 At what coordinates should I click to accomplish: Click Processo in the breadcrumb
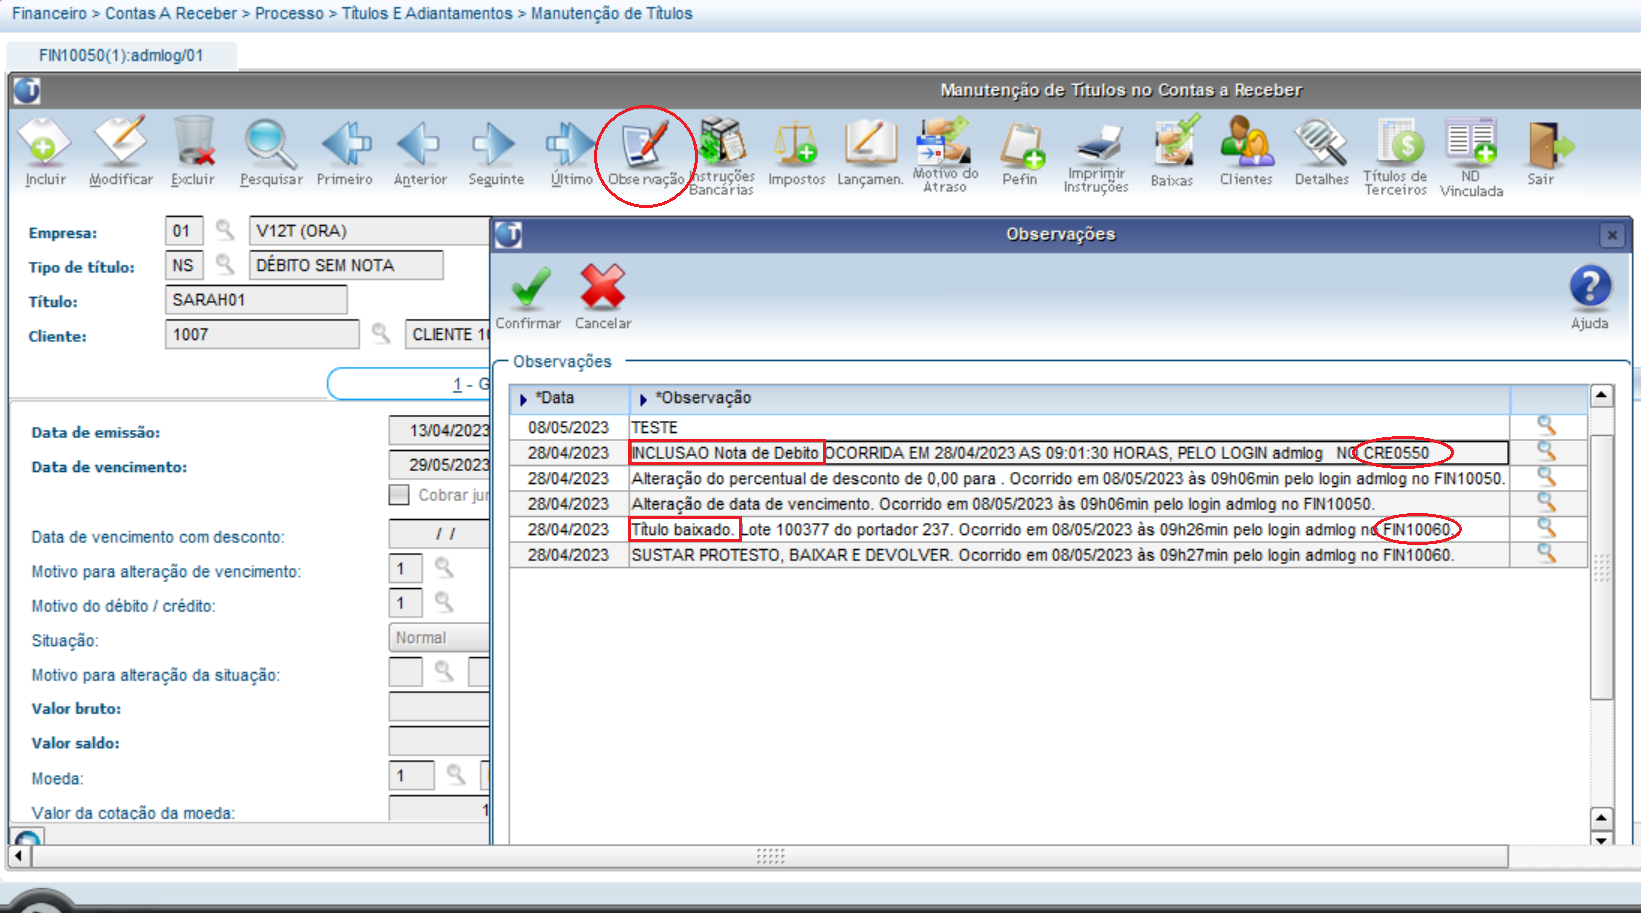click(289, 14)
